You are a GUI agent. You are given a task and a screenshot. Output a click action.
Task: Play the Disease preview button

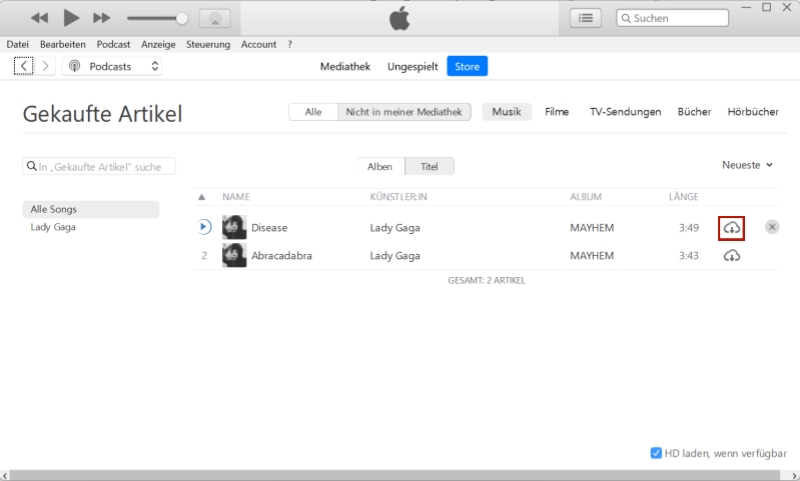pos(204,227)
